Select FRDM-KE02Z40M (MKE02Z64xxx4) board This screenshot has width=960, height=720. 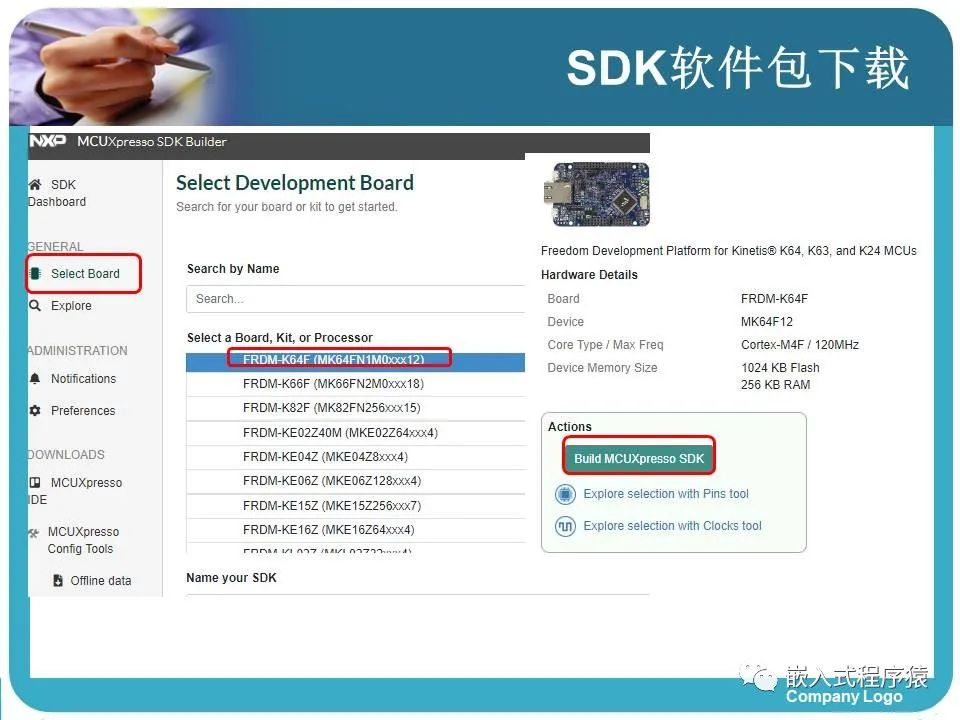[x=356, y=433]
